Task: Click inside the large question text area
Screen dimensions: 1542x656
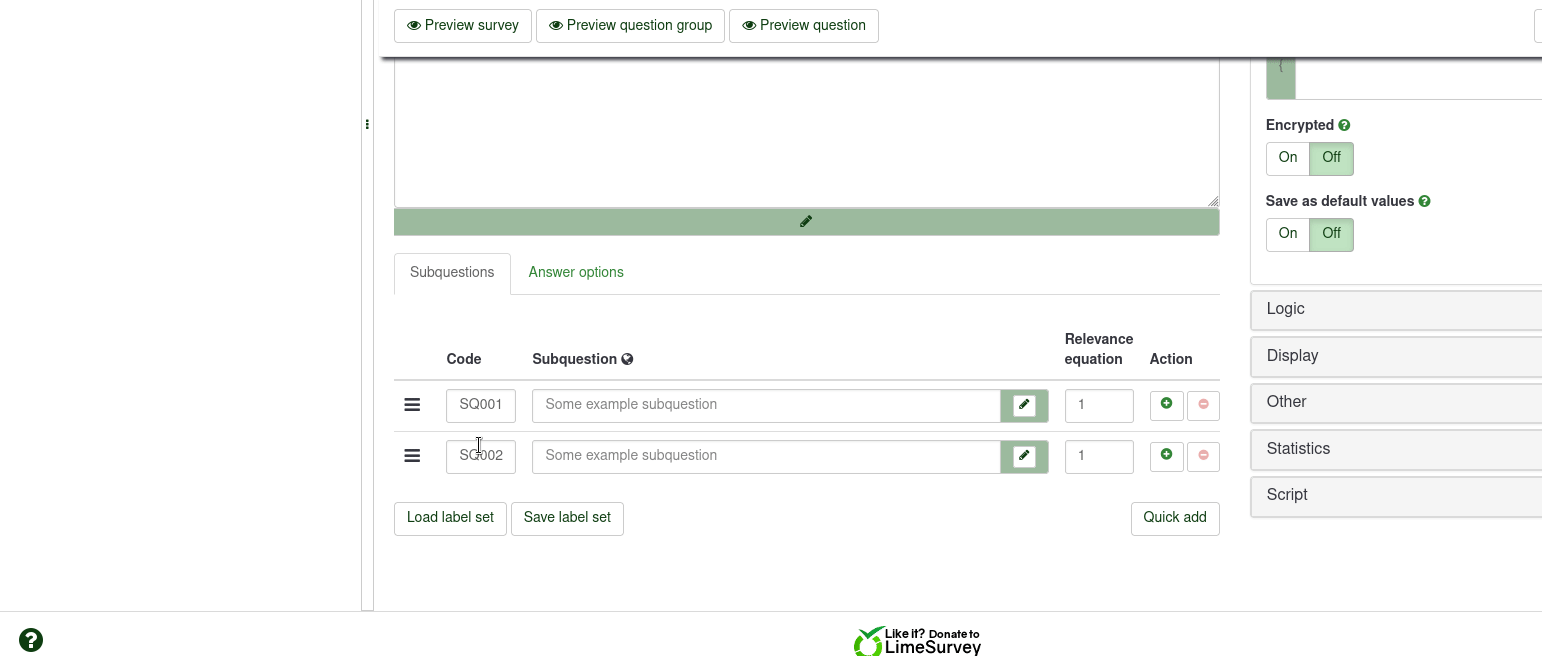Action: [x=806, y=133]
